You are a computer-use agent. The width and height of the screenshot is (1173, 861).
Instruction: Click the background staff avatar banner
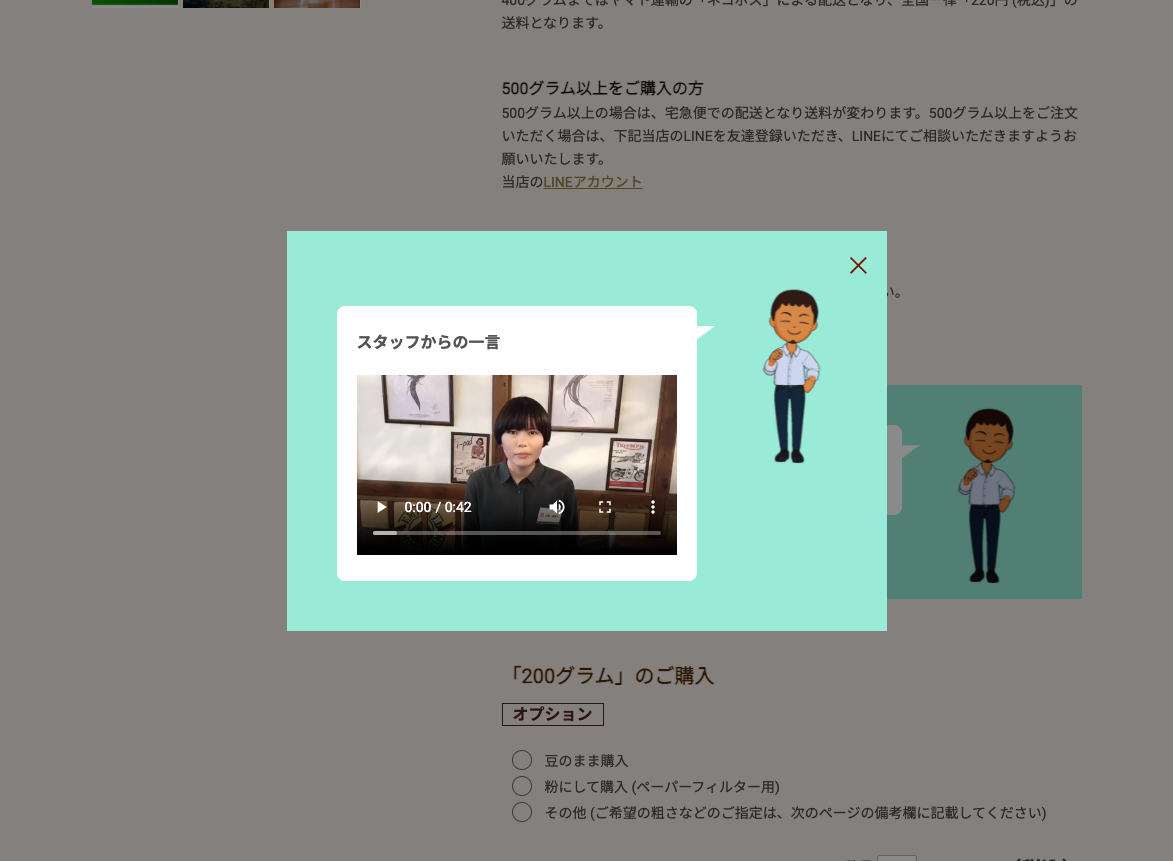coord(984,492)
